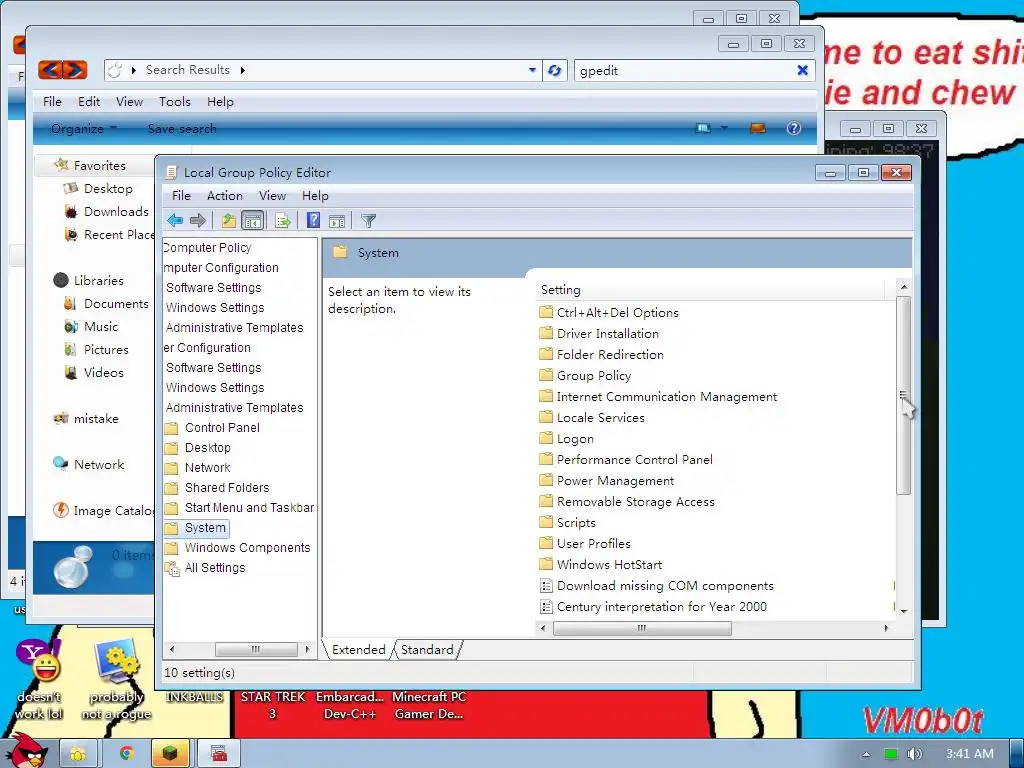
Task: Open the Edit menu in Explorer window
Action: 89,101
